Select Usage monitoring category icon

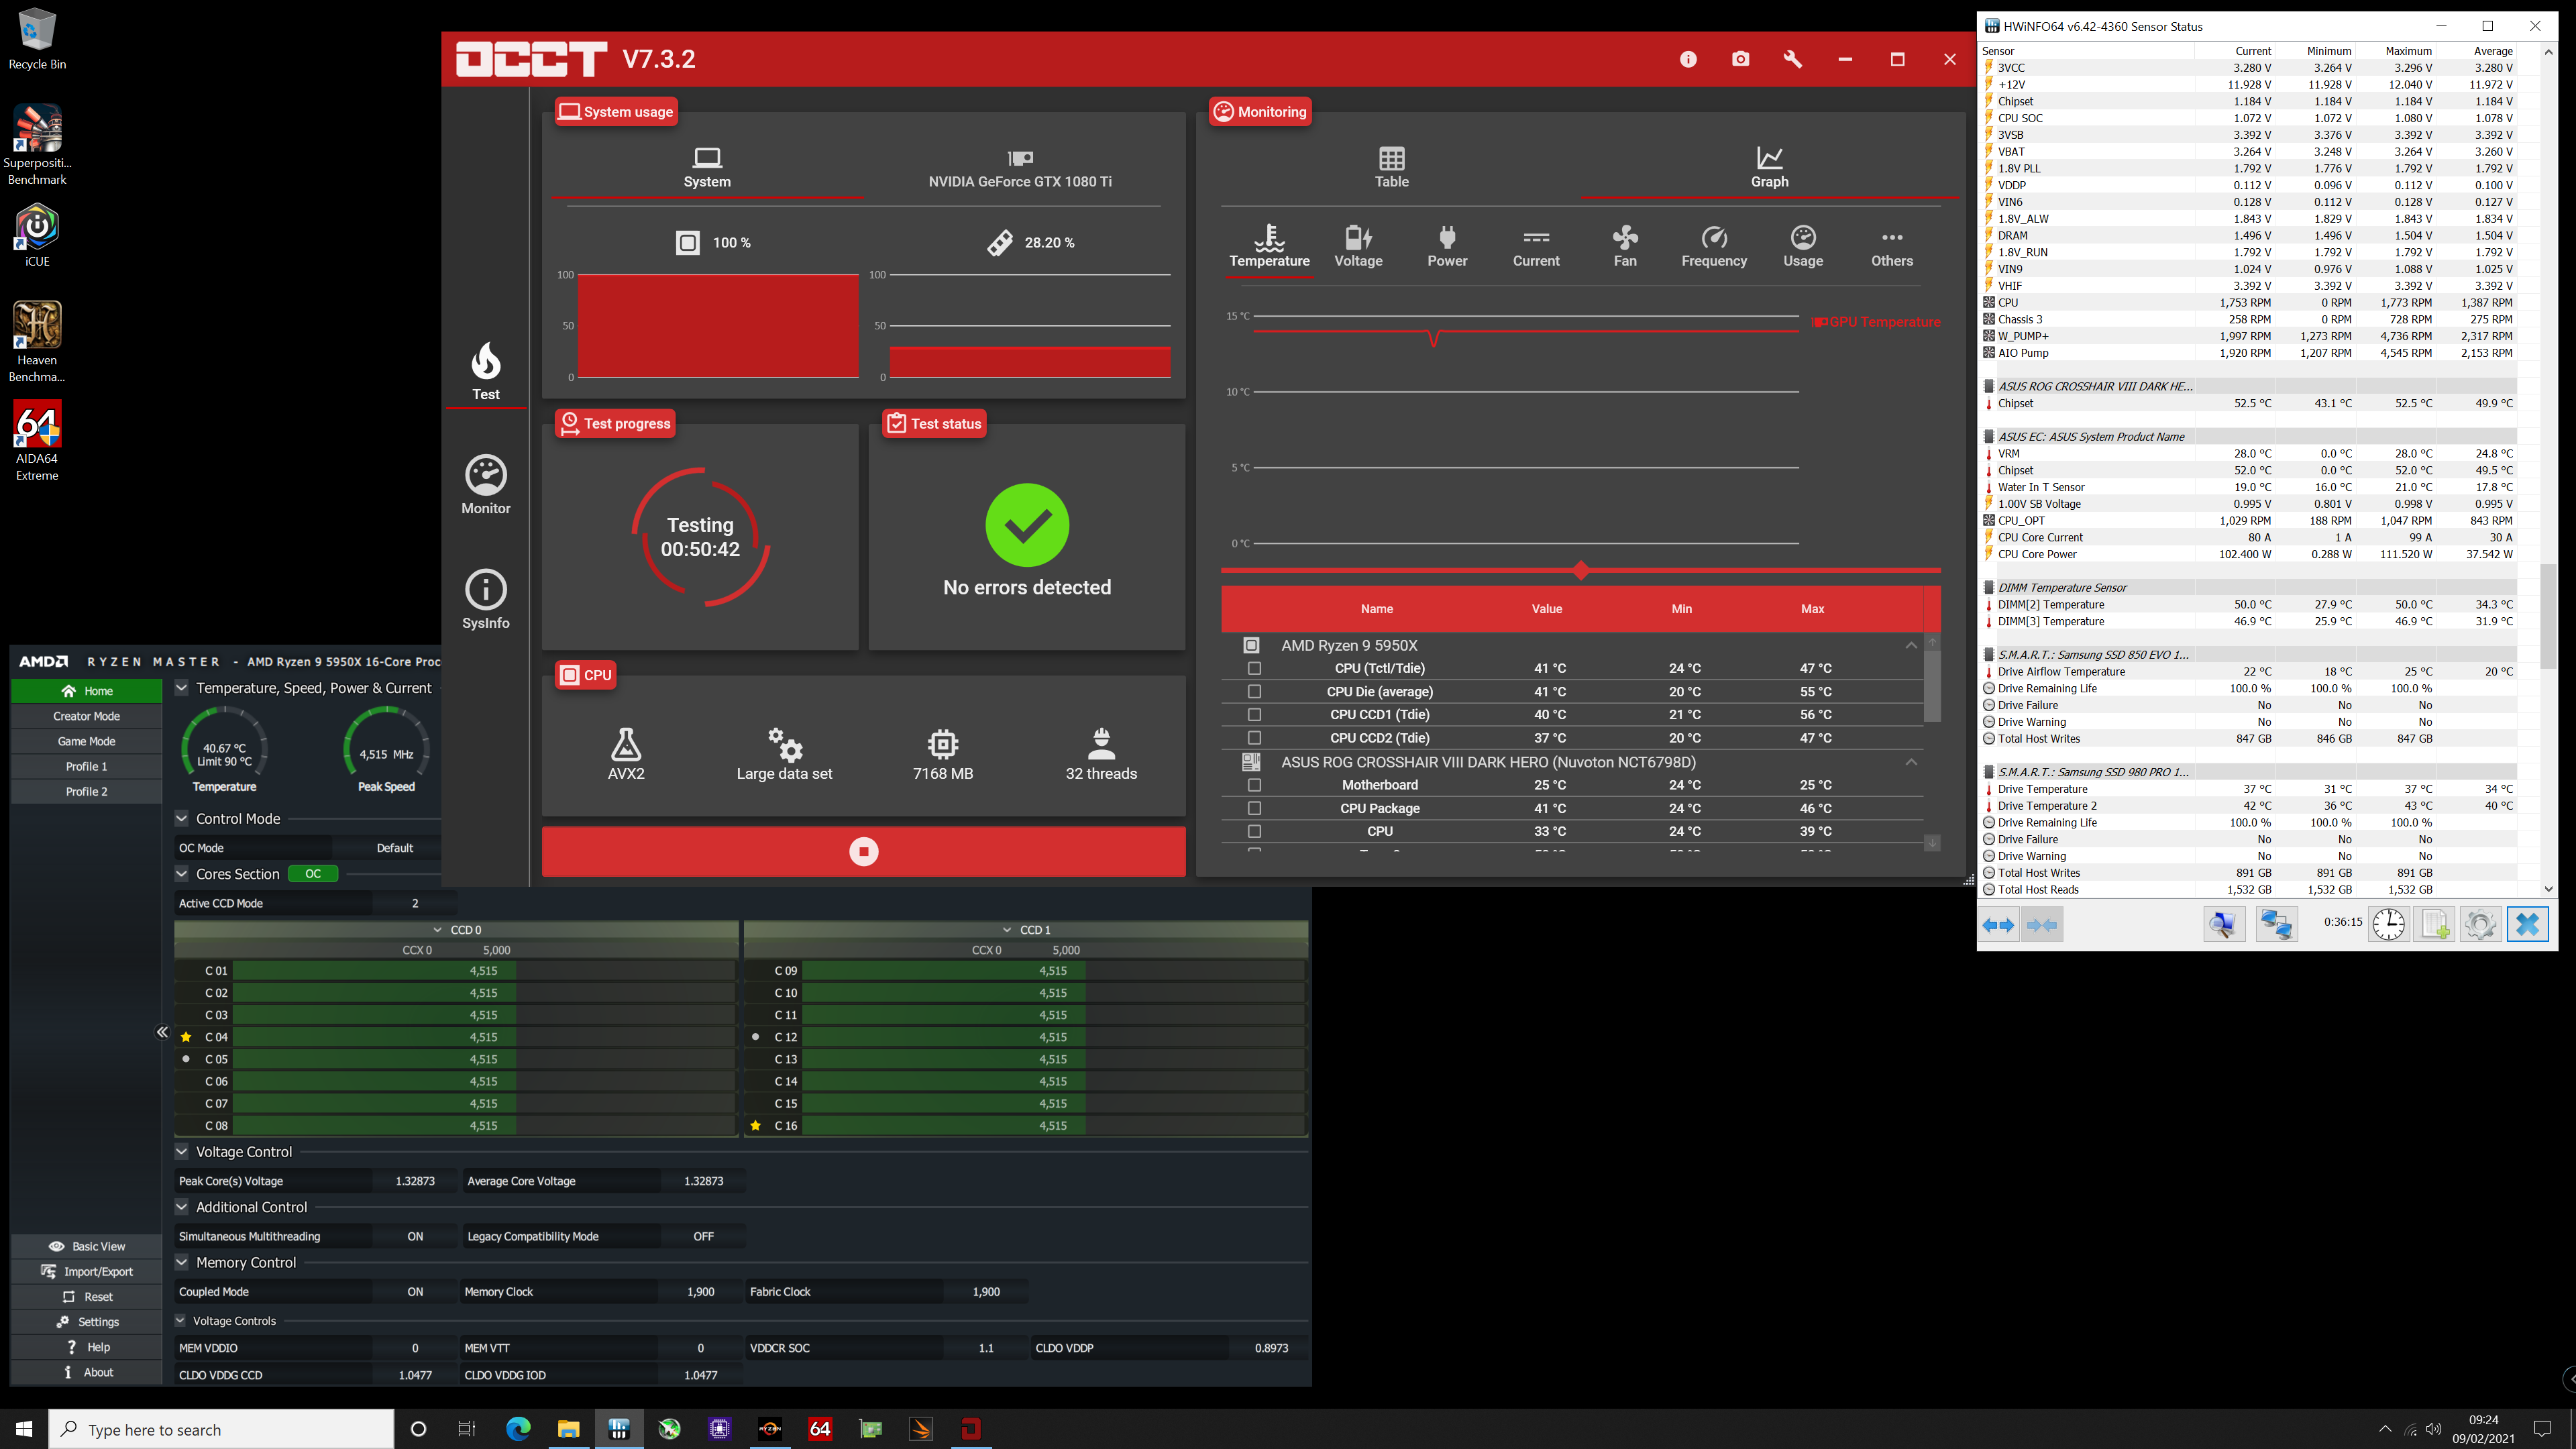coord(1803,246)
